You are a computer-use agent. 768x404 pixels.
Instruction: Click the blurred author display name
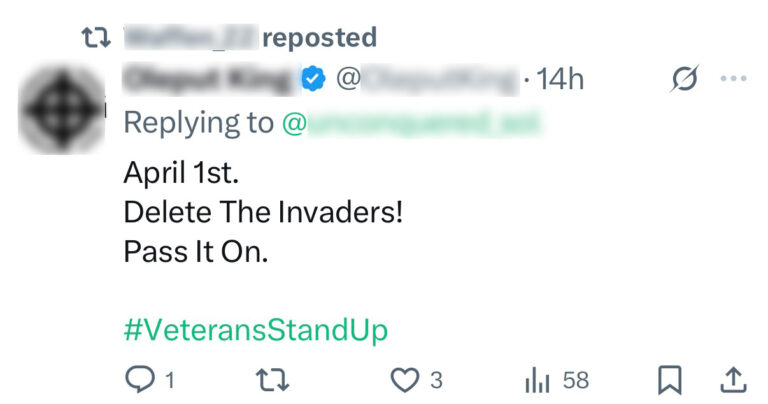pos(210,79)
